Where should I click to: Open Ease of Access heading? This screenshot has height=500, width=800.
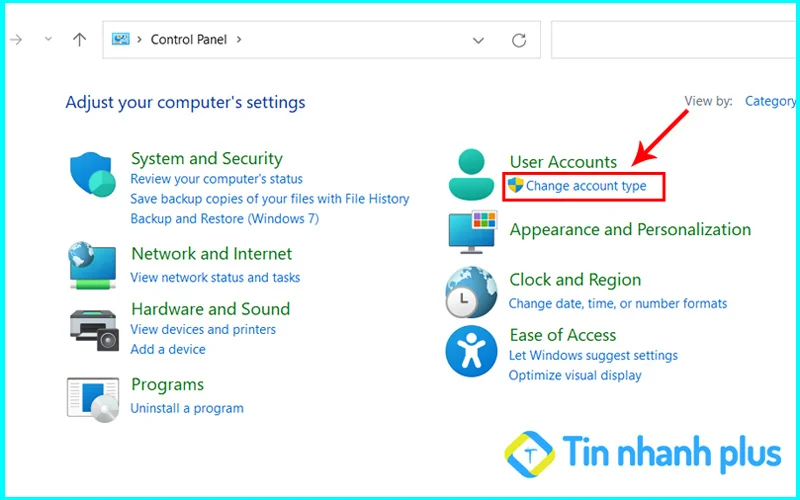563,335
